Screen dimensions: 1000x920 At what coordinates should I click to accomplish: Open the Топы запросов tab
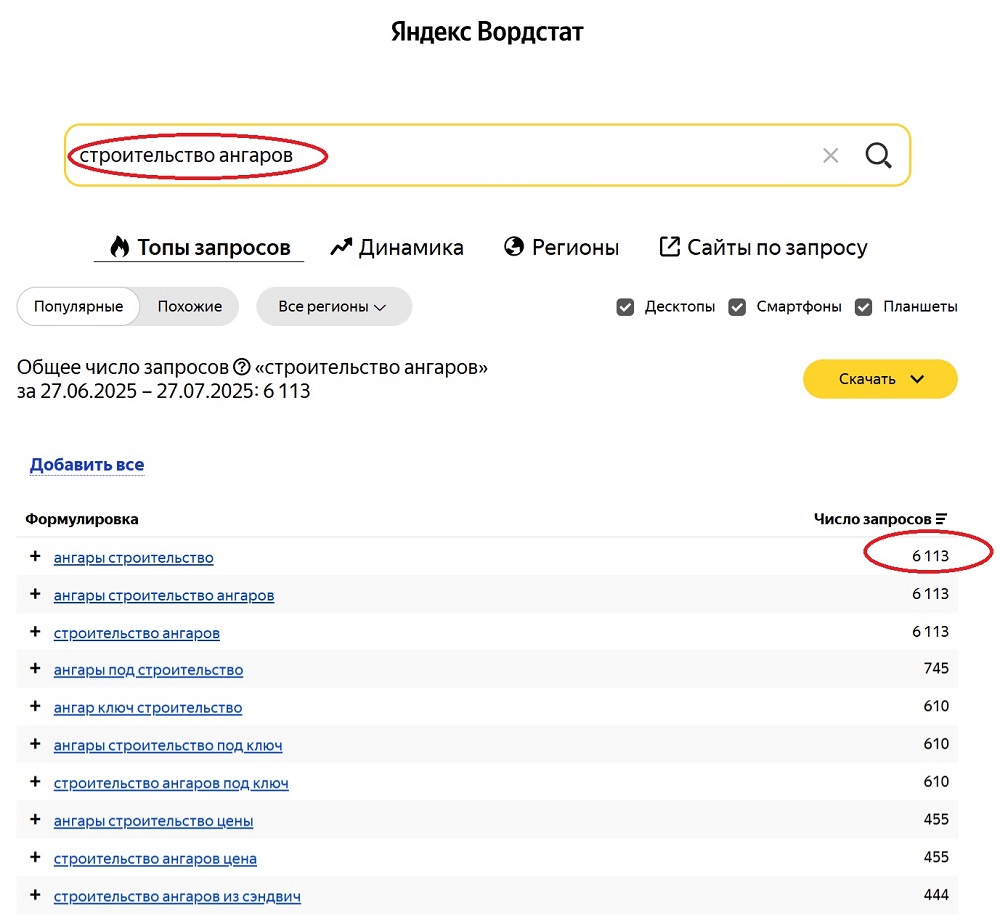[200, 247]
